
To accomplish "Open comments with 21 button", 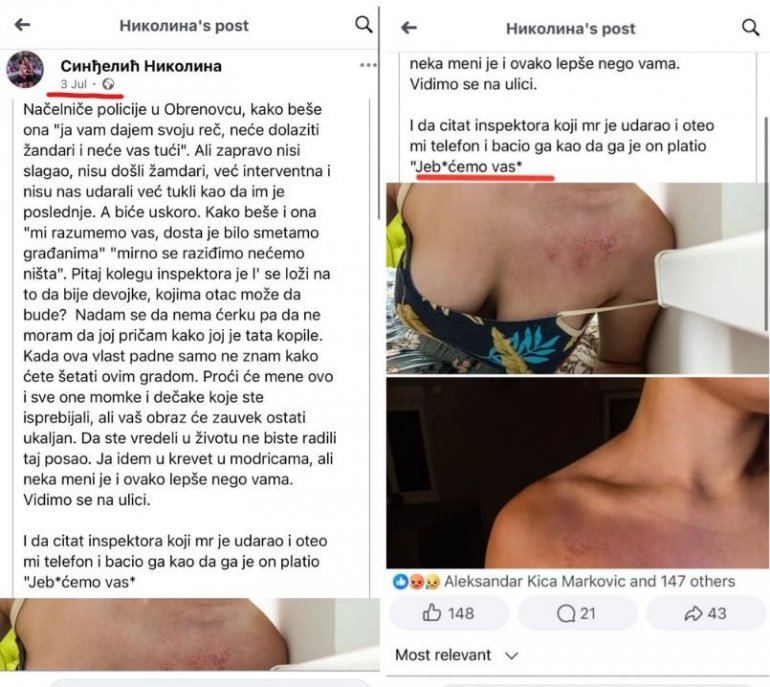I will pyautogui.click(x=577, y=613).
